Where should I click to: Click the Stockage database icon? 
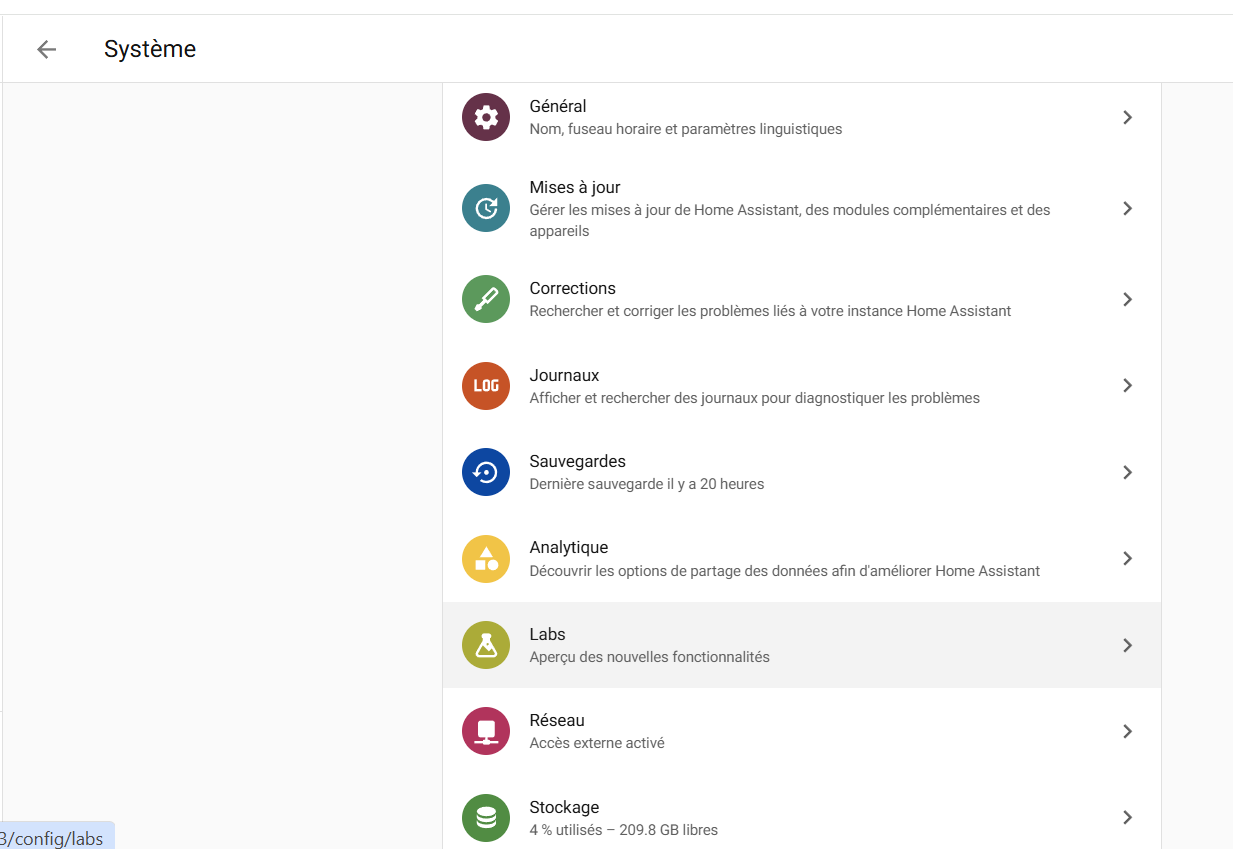486,818
